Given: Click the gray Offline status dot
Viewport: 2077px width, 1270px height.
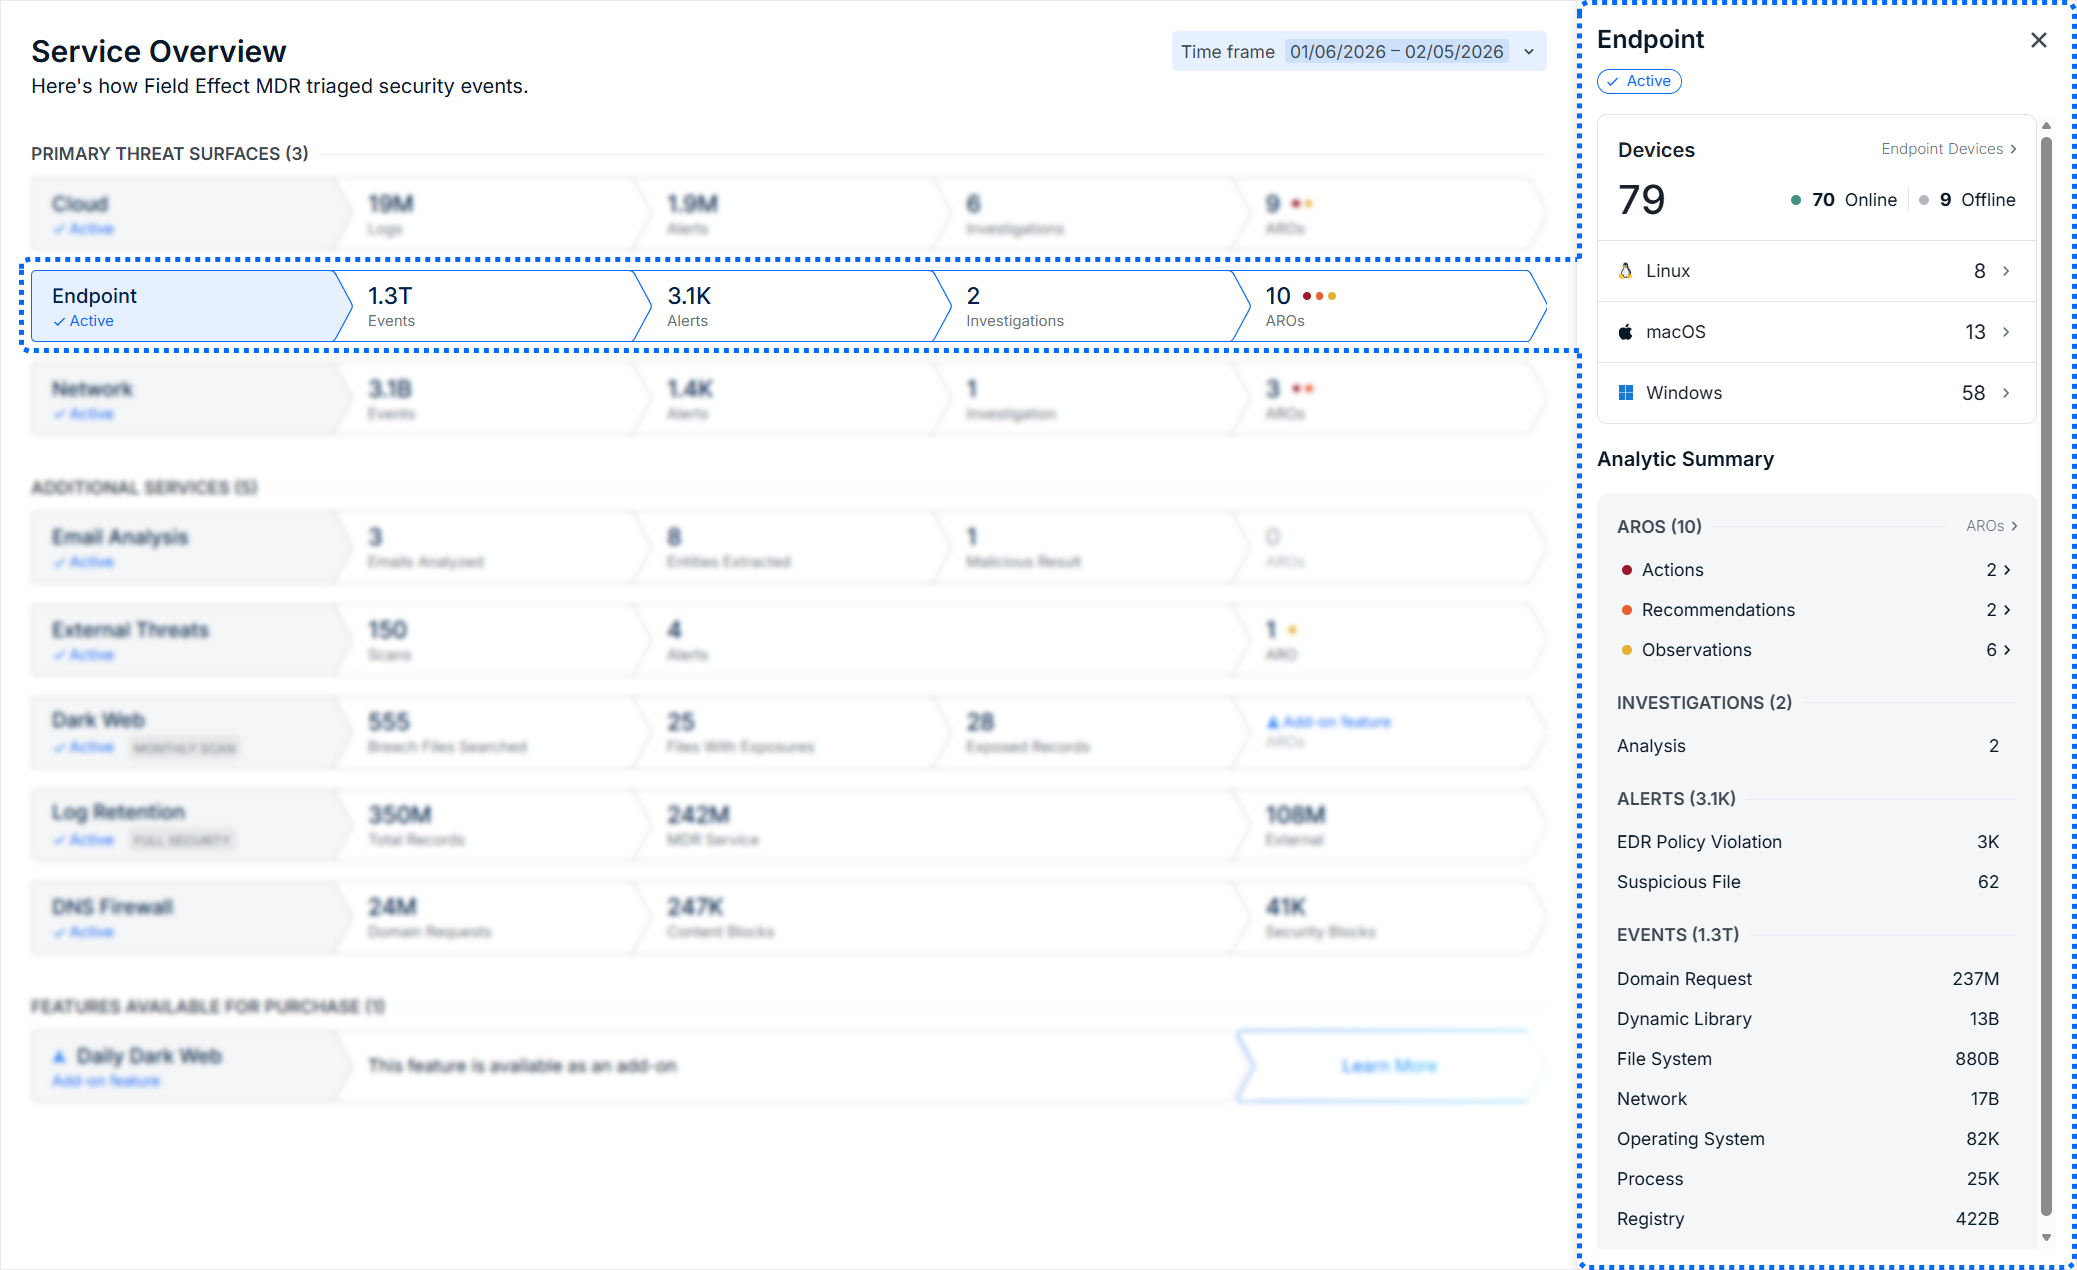Looking at the screenshot, I should coord(1923,200).
